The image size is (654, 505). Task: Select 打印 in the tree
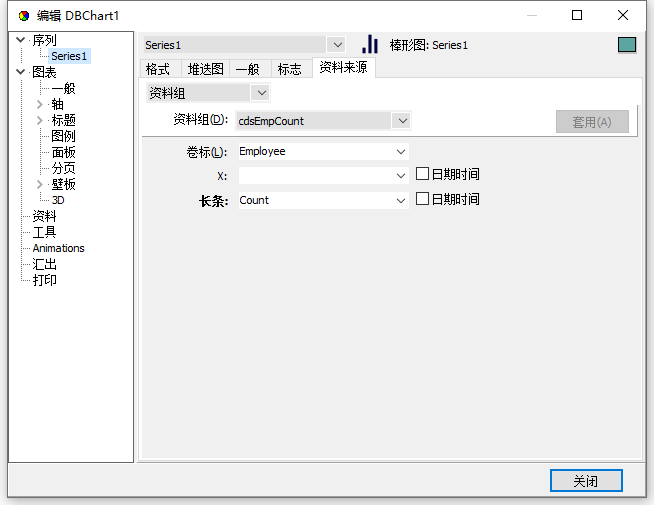point(44,280)
